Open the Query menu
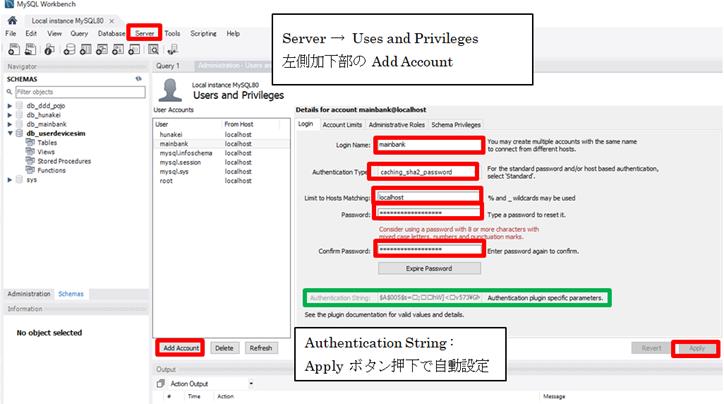This screenshot has height=404, width=724. (79, 33)
